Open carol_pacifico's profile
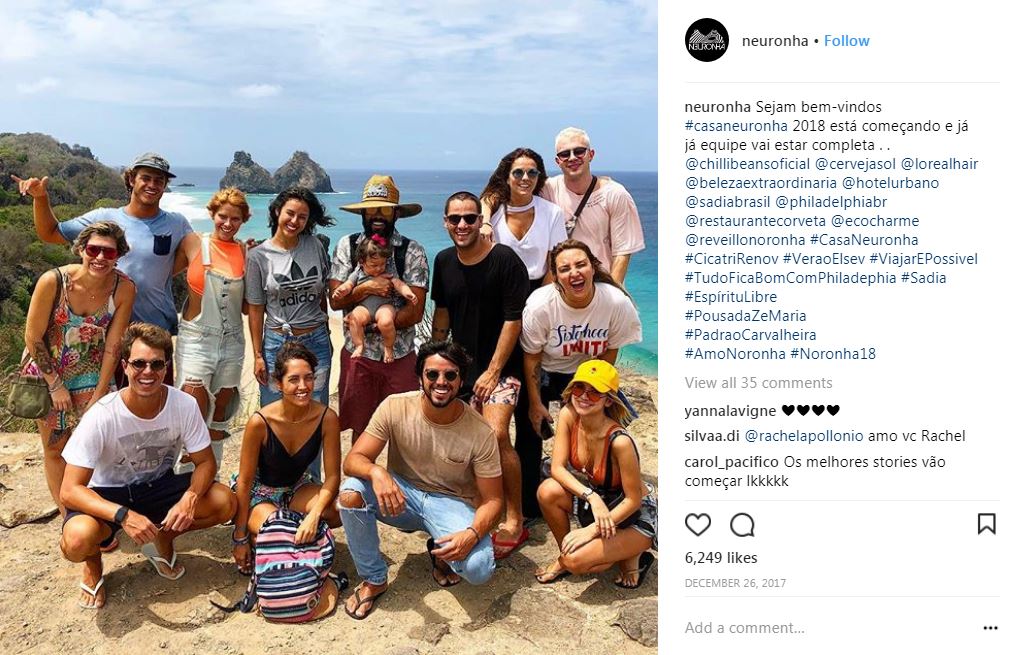 click(732, 462)
